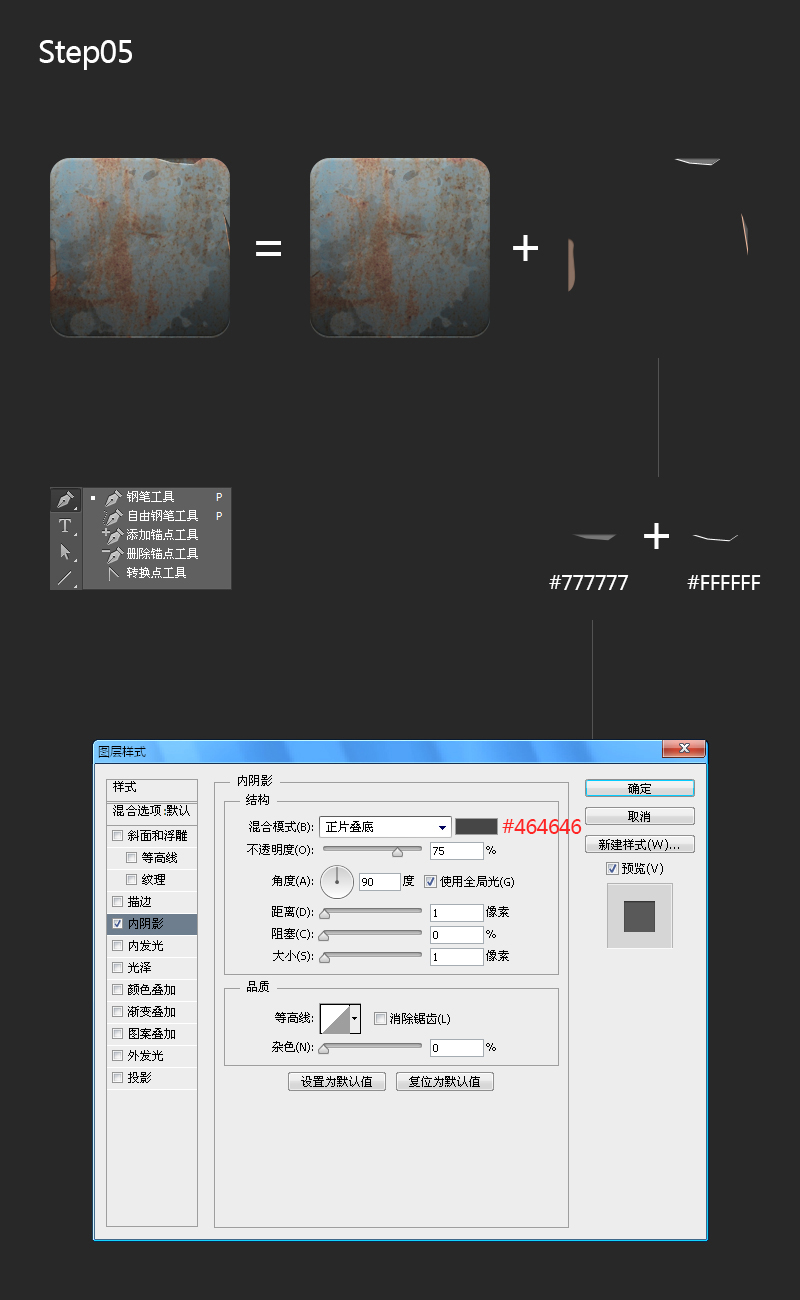Click the 取消 button

click(639, 815)
